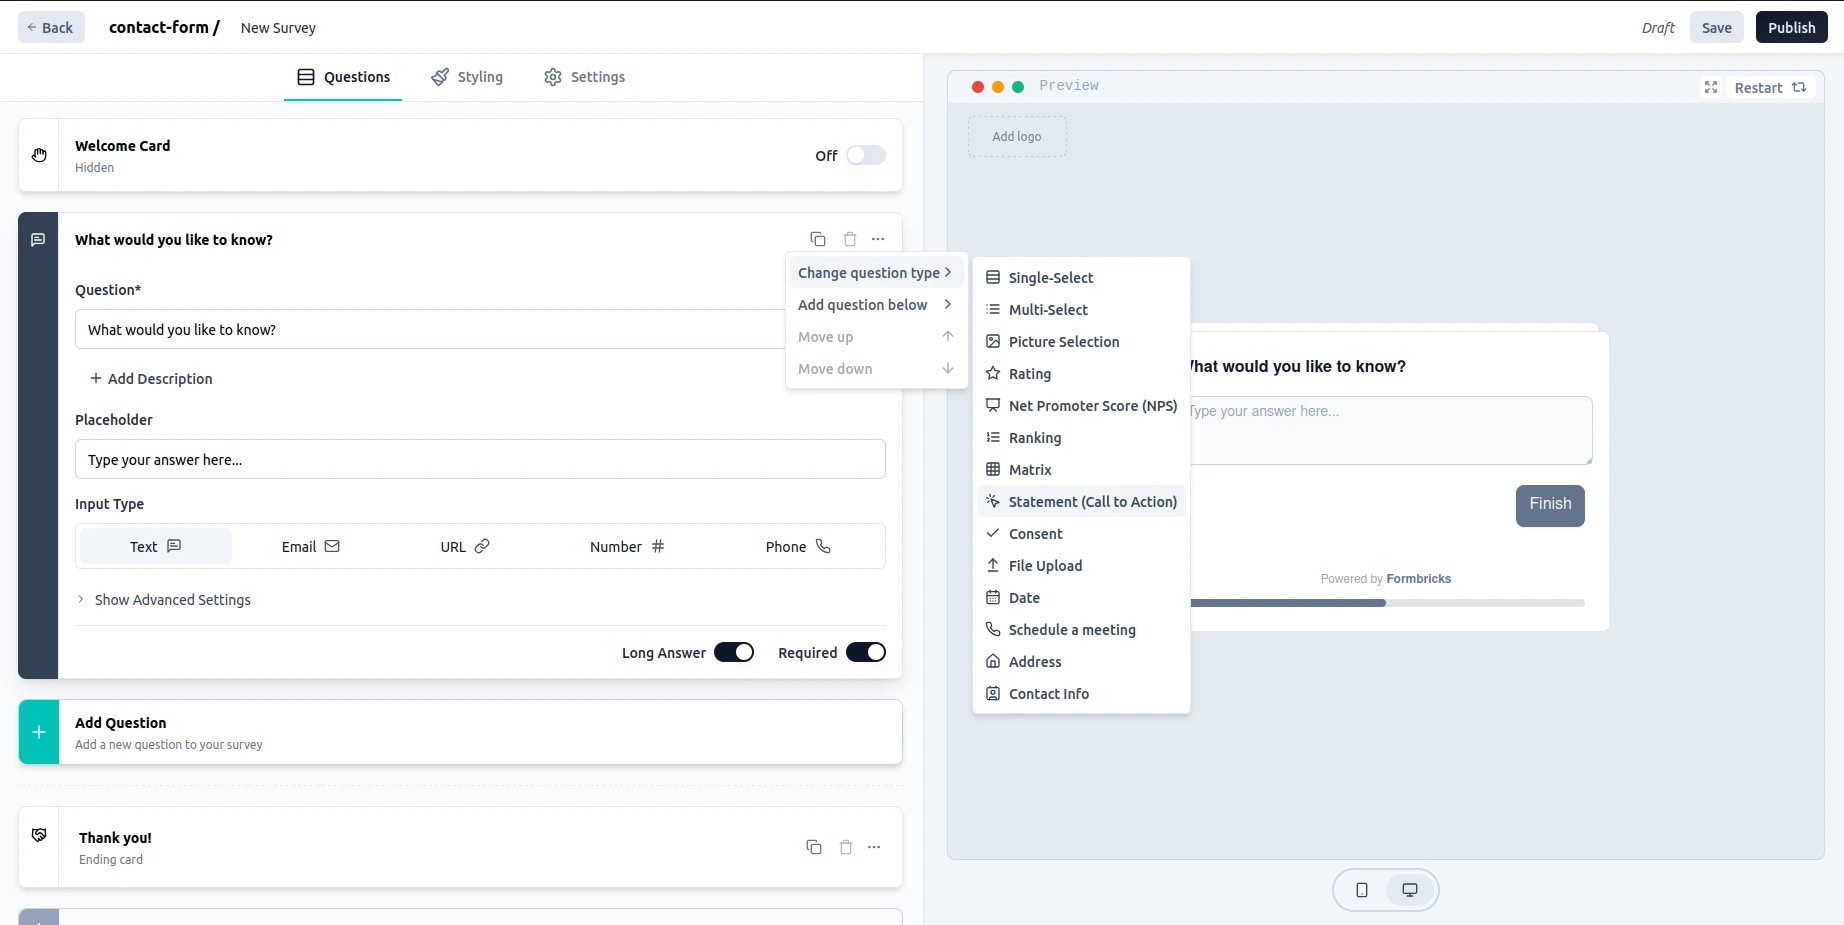Toggle the Required switch
The image size is (1844, 925).
coord(866,652)
